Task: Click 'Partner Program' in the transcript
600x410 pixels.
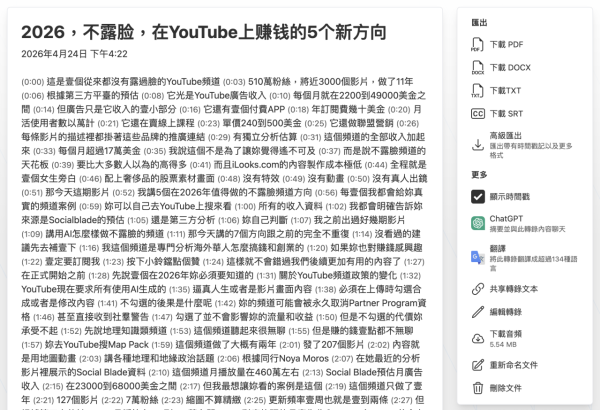Action: pos(383,303)
